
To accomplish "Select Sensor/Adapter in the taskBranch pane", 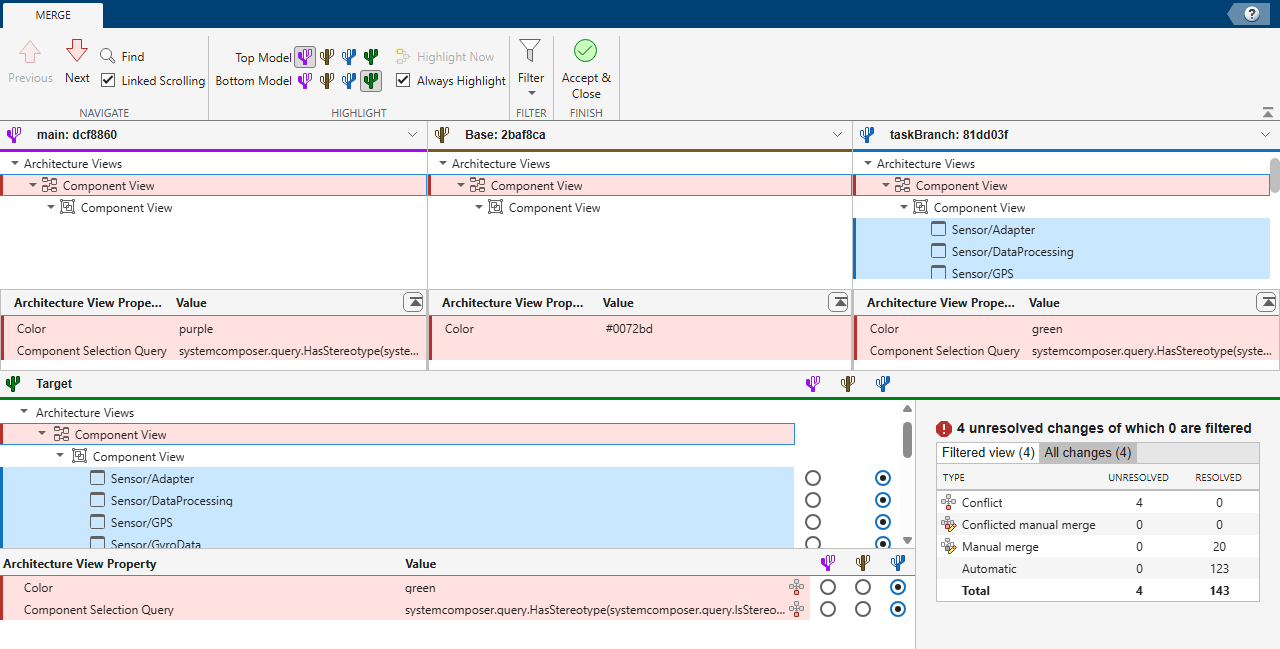I will 993,229.
